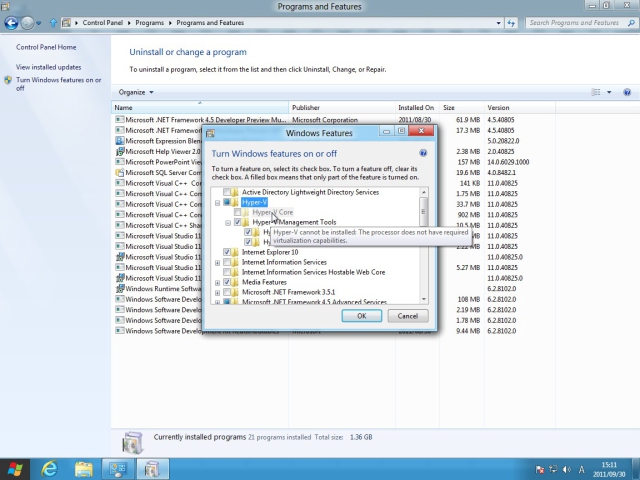Launch Internet Explorer from taskbar
The width and height of the screenshot is (640, 480).
click(x=49, y=469)
